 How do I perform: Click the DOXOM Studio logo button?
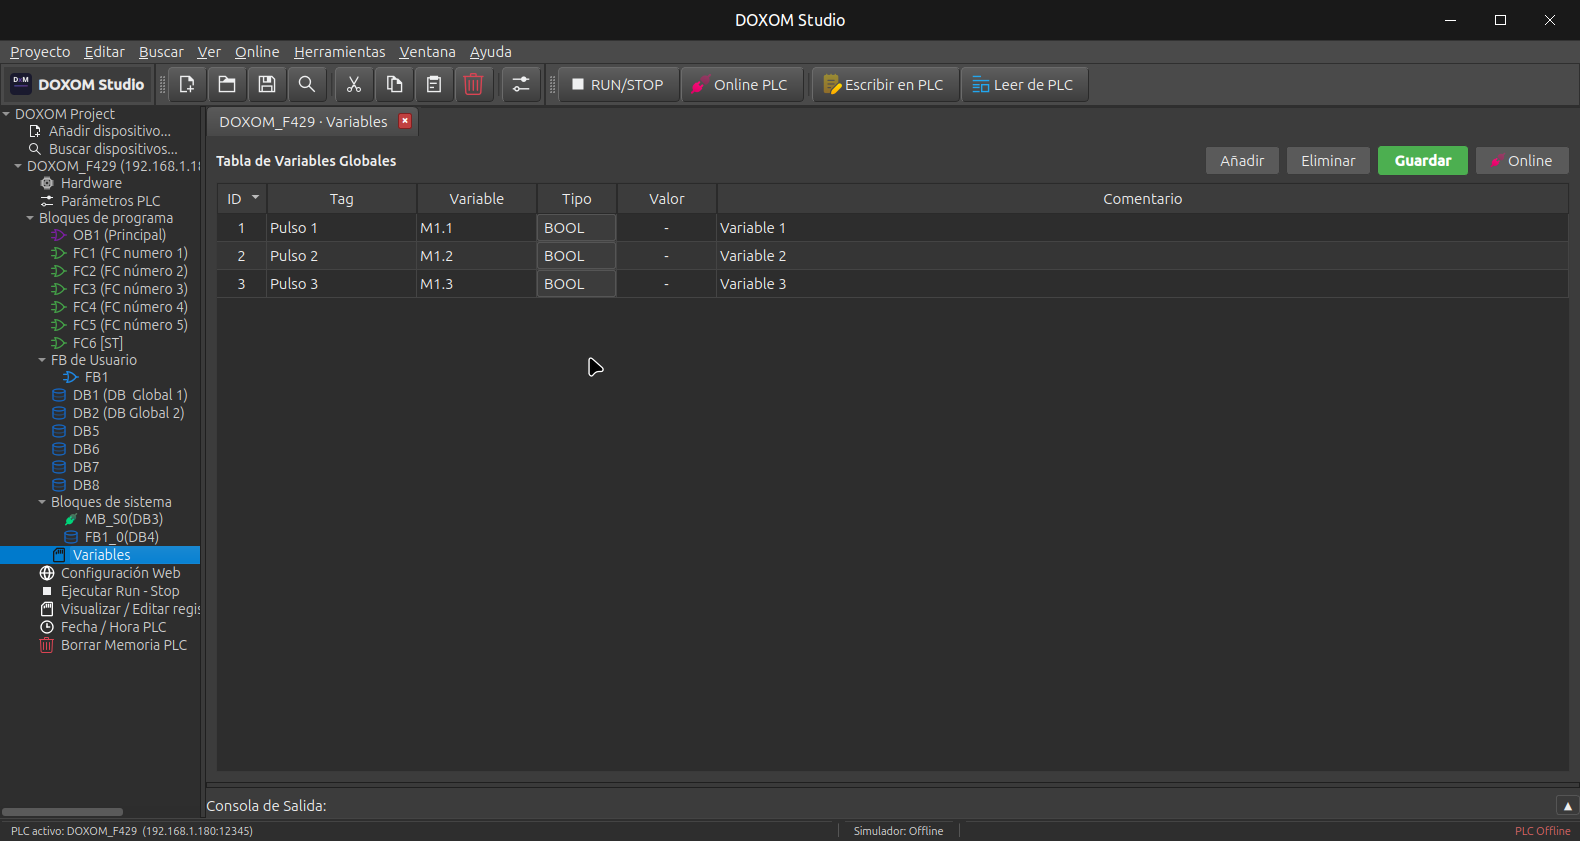(x=78, y=85)
